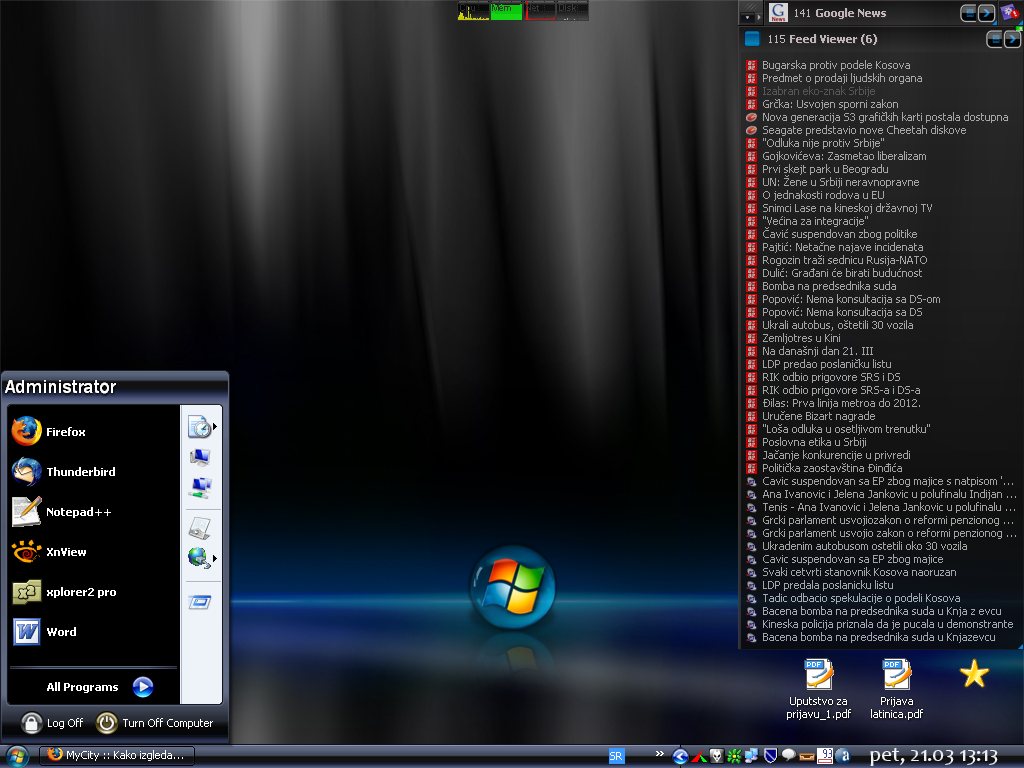Expand hidden taskbar items chevron
The width and height of the screenshot is (1024, 768).
tap(659, 755)
